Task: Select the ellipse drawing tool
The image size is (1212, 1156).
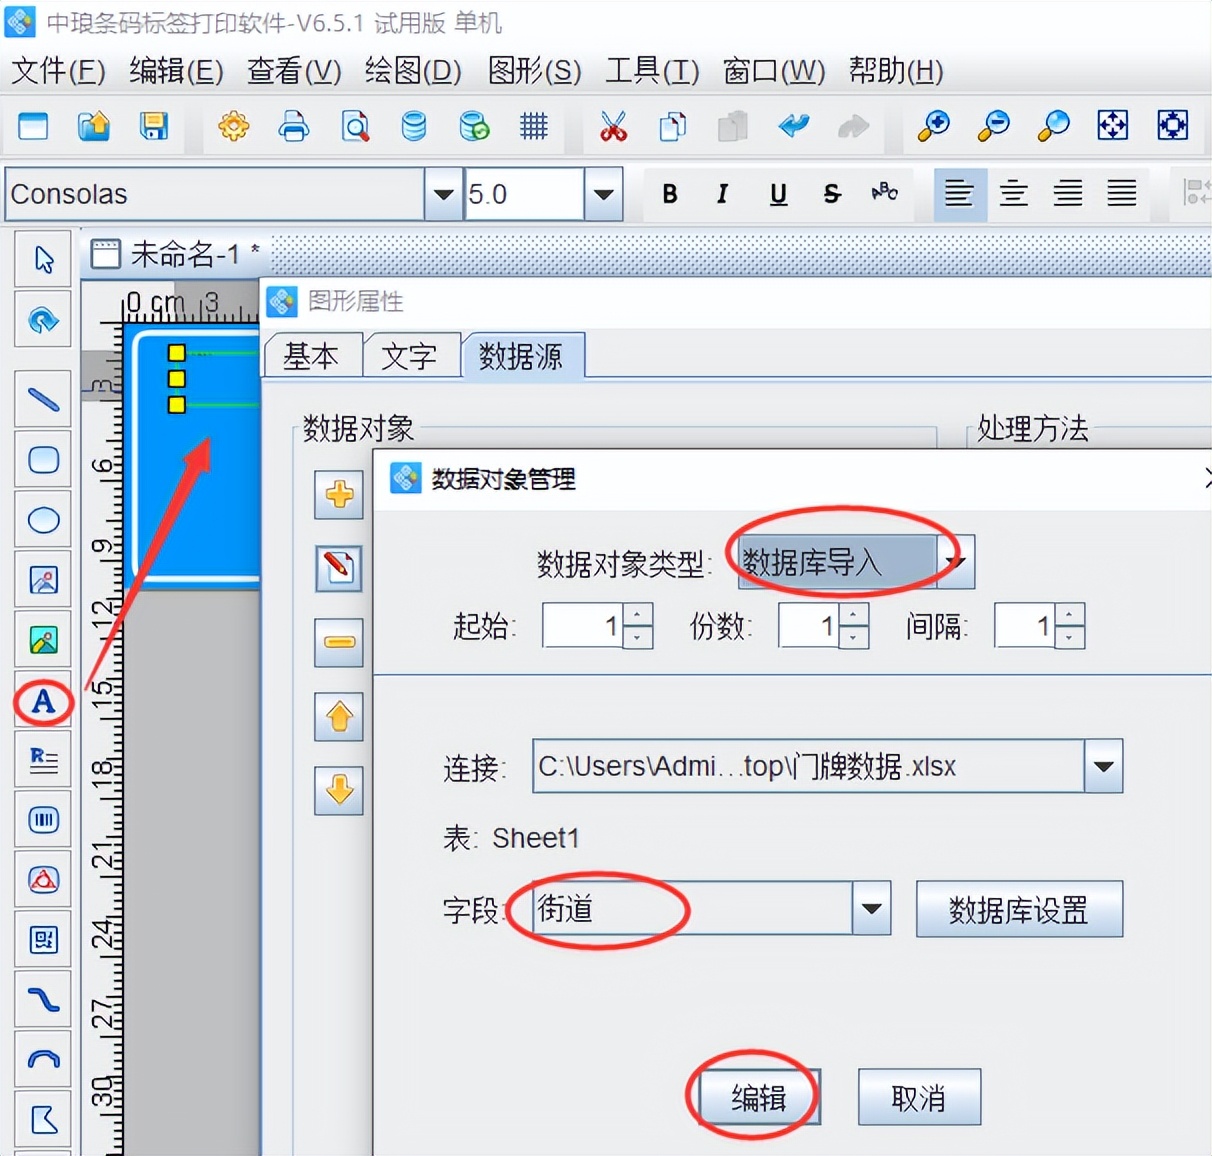Action: coord(43,520)
